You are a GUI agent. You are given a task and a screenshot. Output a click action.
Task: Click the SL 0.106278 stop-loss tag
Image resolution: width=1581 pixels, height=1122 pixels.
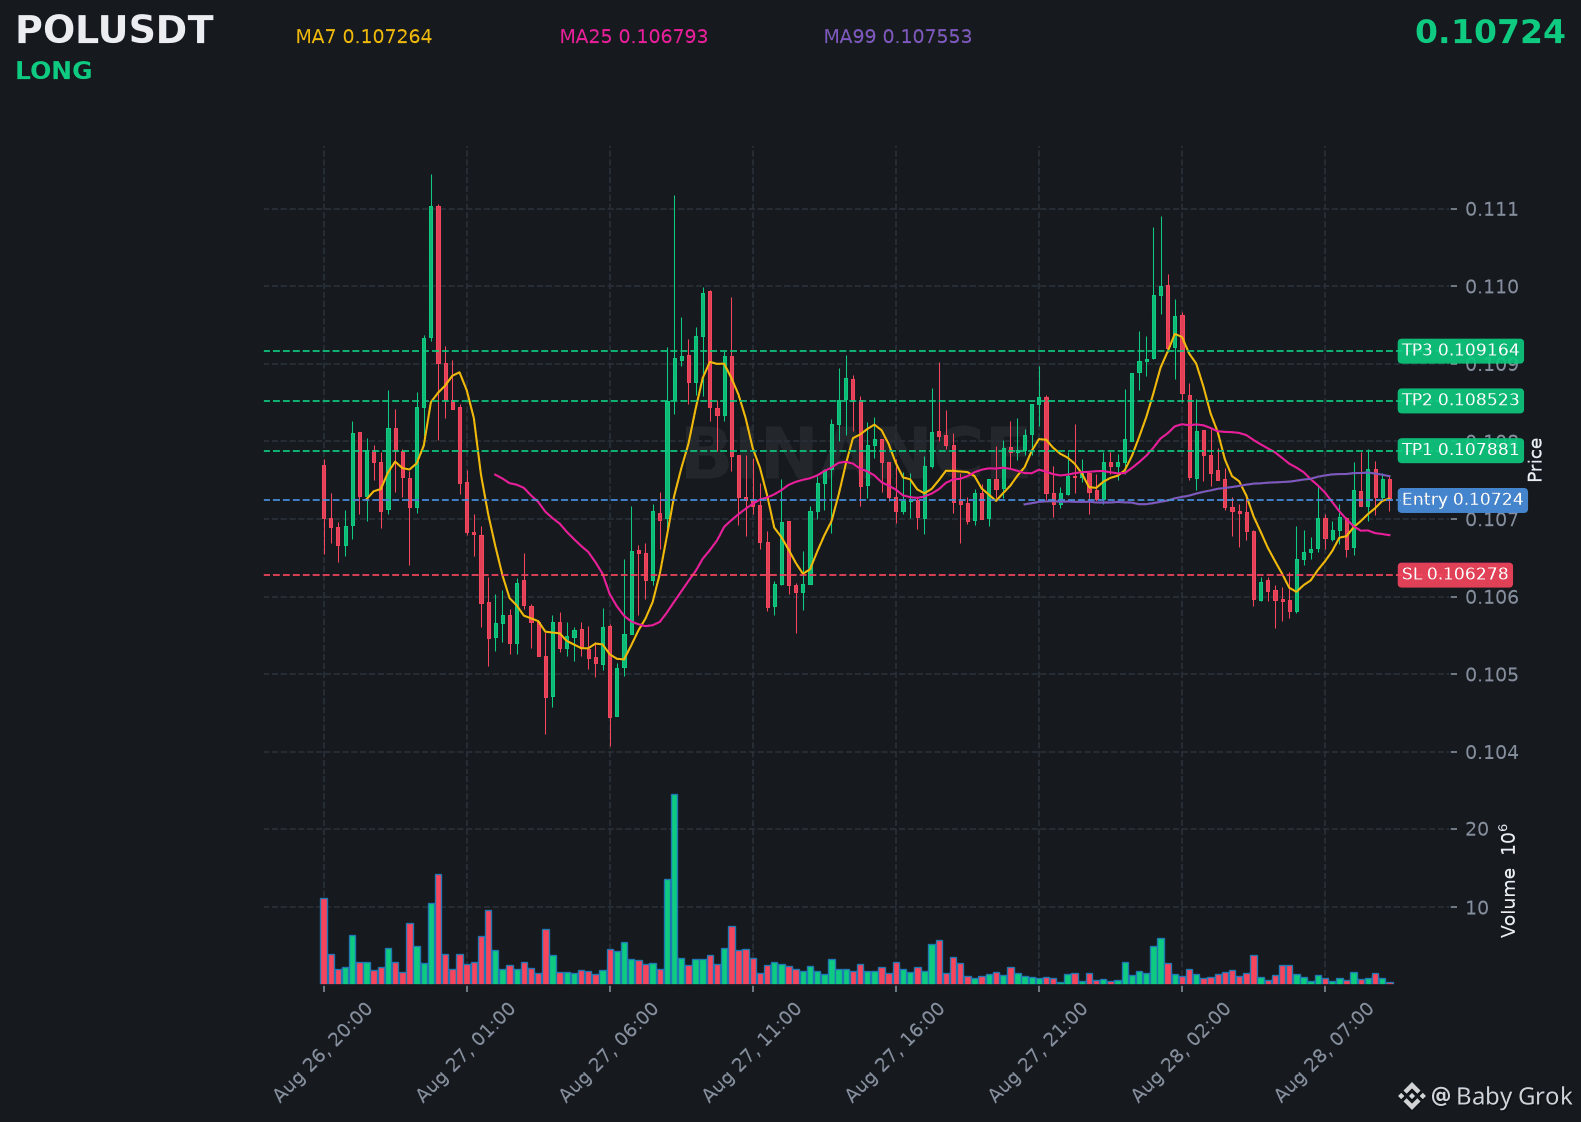(x=1454, y=574)
